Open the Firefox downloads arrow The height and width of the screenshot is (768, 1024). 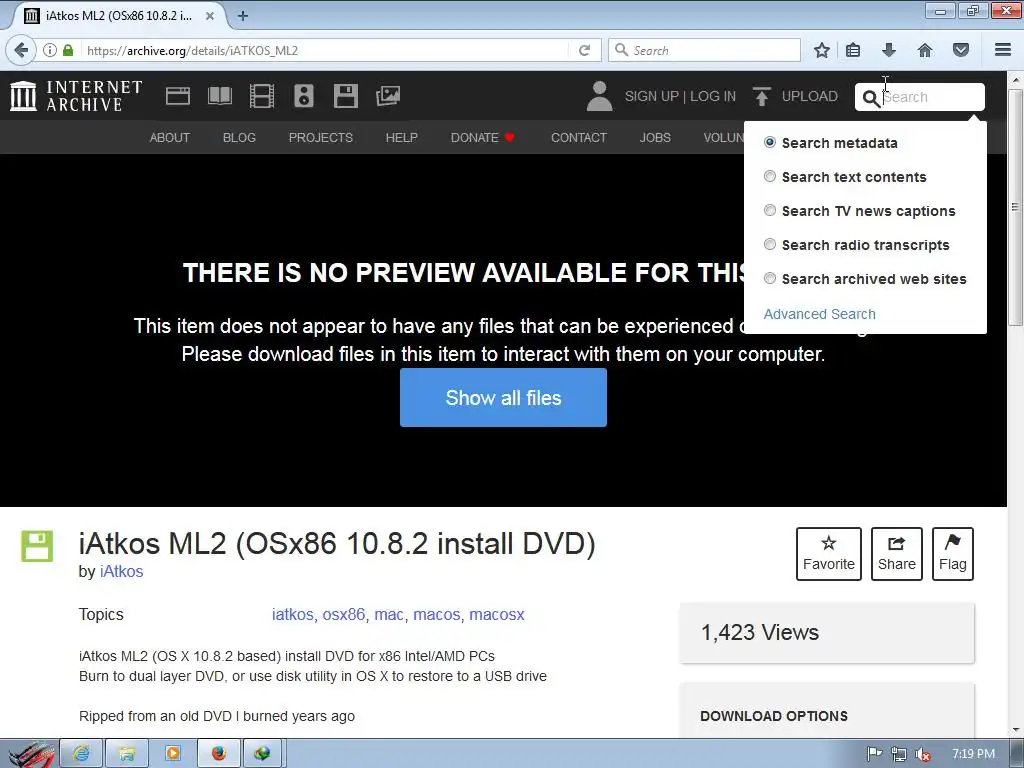coord(889,50)
